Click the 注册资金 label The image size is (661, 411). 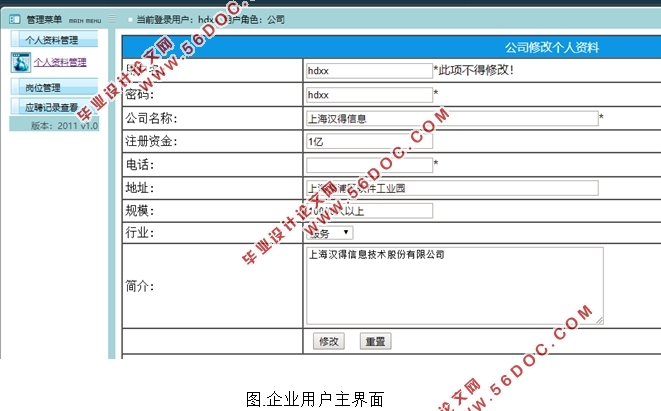pos(151,141)
